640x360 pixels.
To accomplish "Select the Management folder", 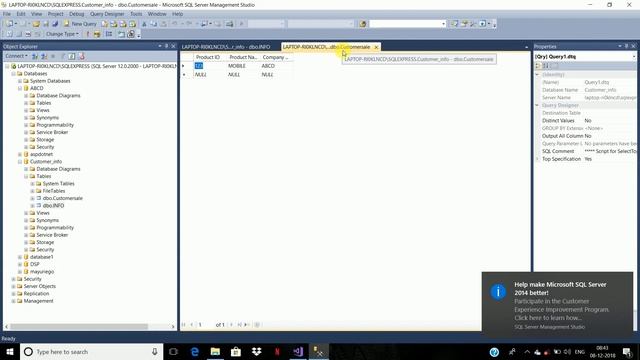I will 38,301.
